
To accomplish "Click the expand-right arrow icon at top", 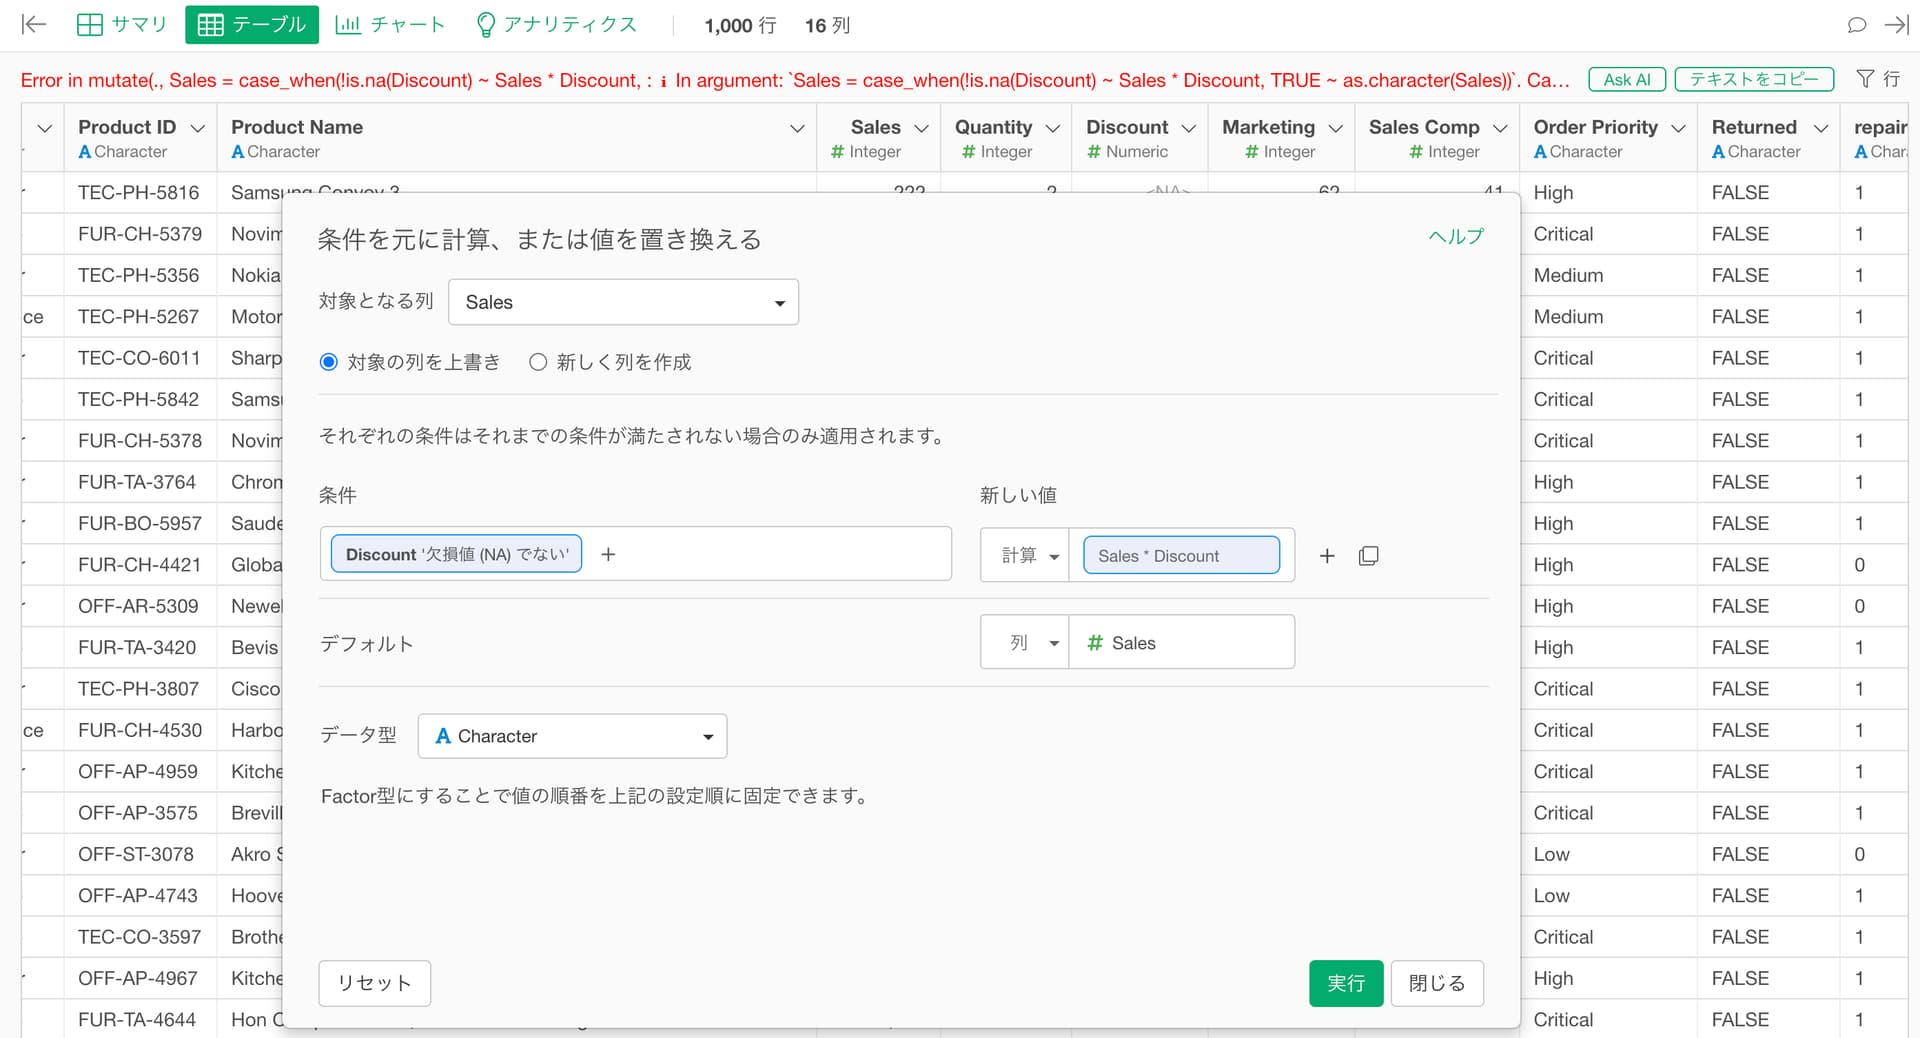I will coord(1896,25).
